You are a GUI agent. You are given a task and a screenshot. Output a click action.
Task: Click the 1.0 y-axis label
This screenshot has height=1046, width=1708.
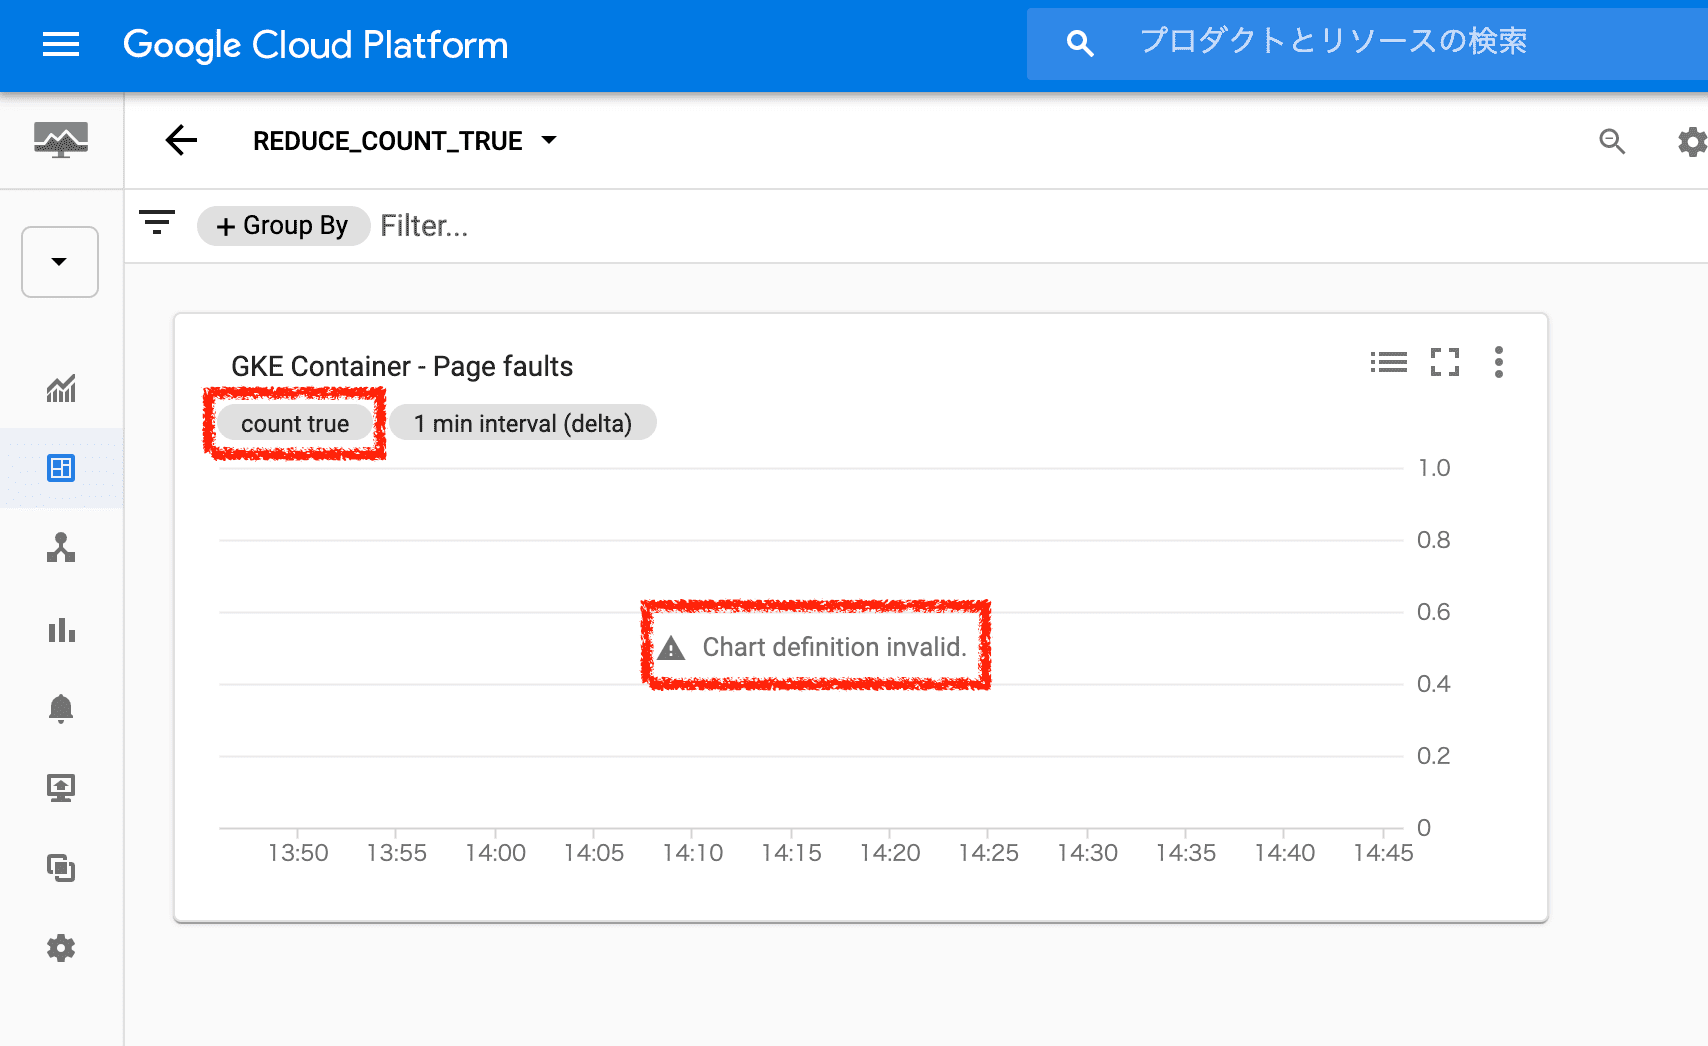click(1434, 468)
